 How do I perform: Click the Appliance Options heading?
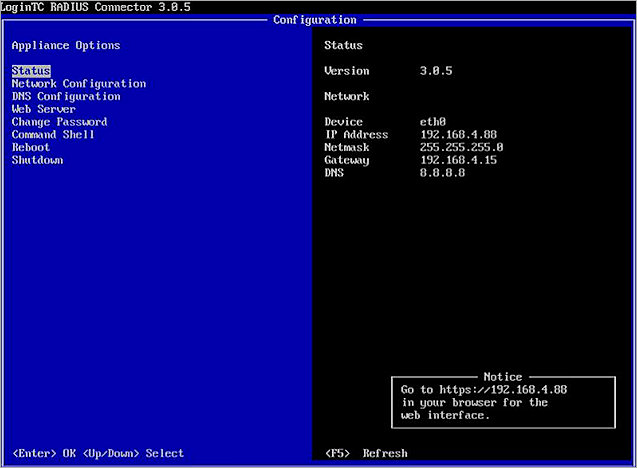[66, 46]
